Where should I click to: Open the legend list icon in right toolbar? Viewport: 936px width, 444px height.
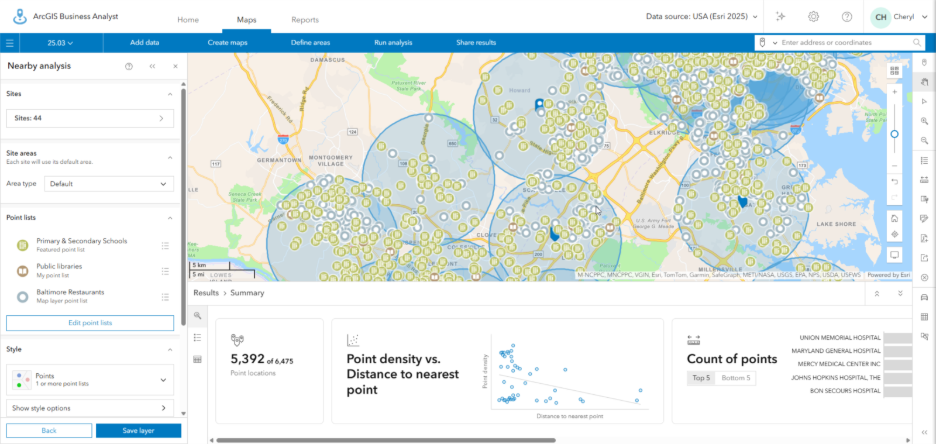click(924, 160)
